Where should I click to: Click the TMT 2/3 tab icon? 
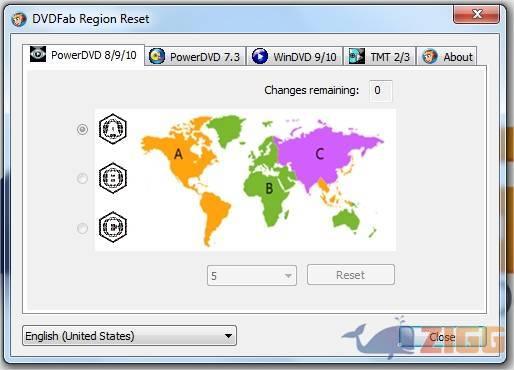pos(356,56)
